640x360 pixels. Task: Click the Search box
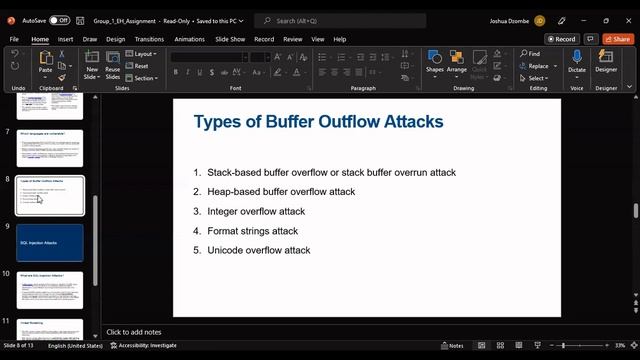click(x=340, y=21)
